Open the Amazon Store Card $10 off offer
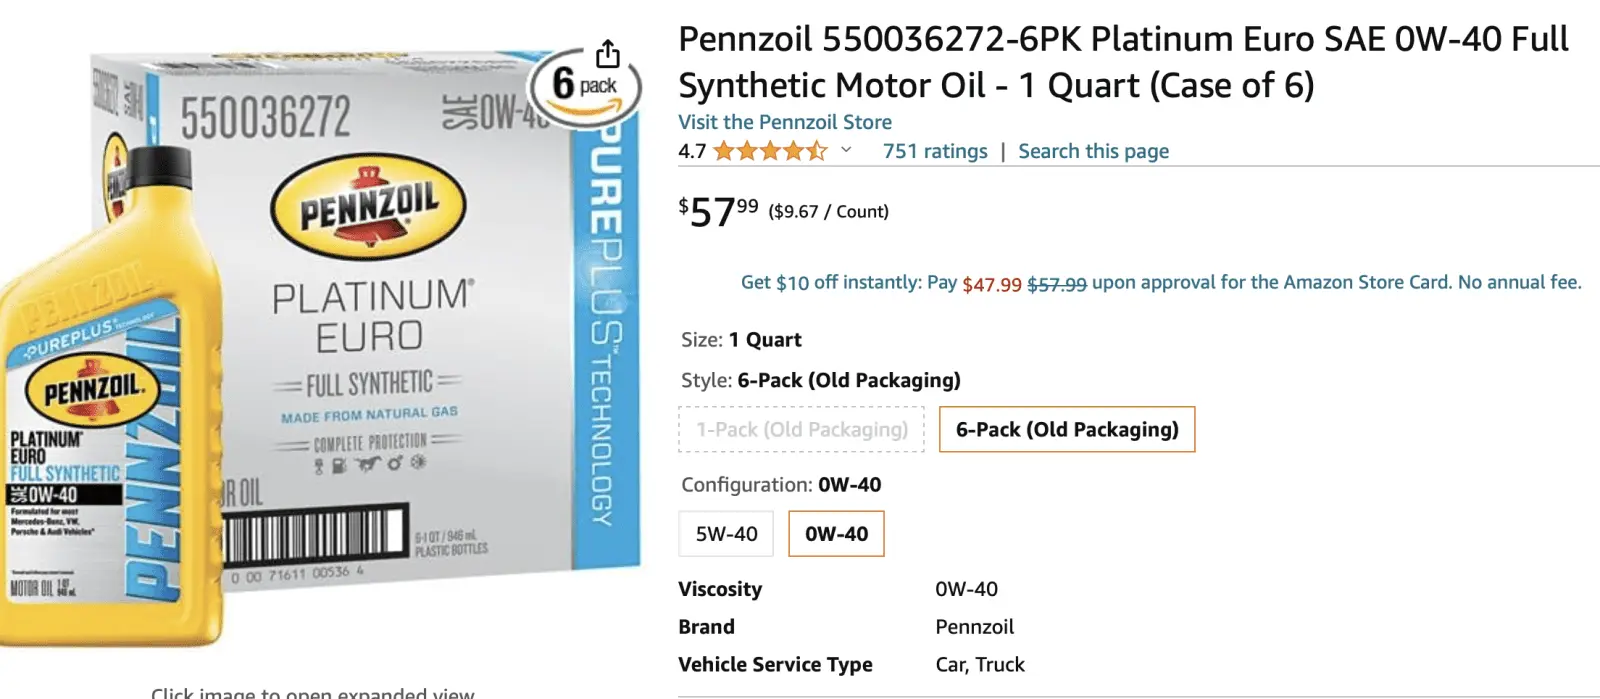This screenshot has height=699, width=1600. [1160, 283]
